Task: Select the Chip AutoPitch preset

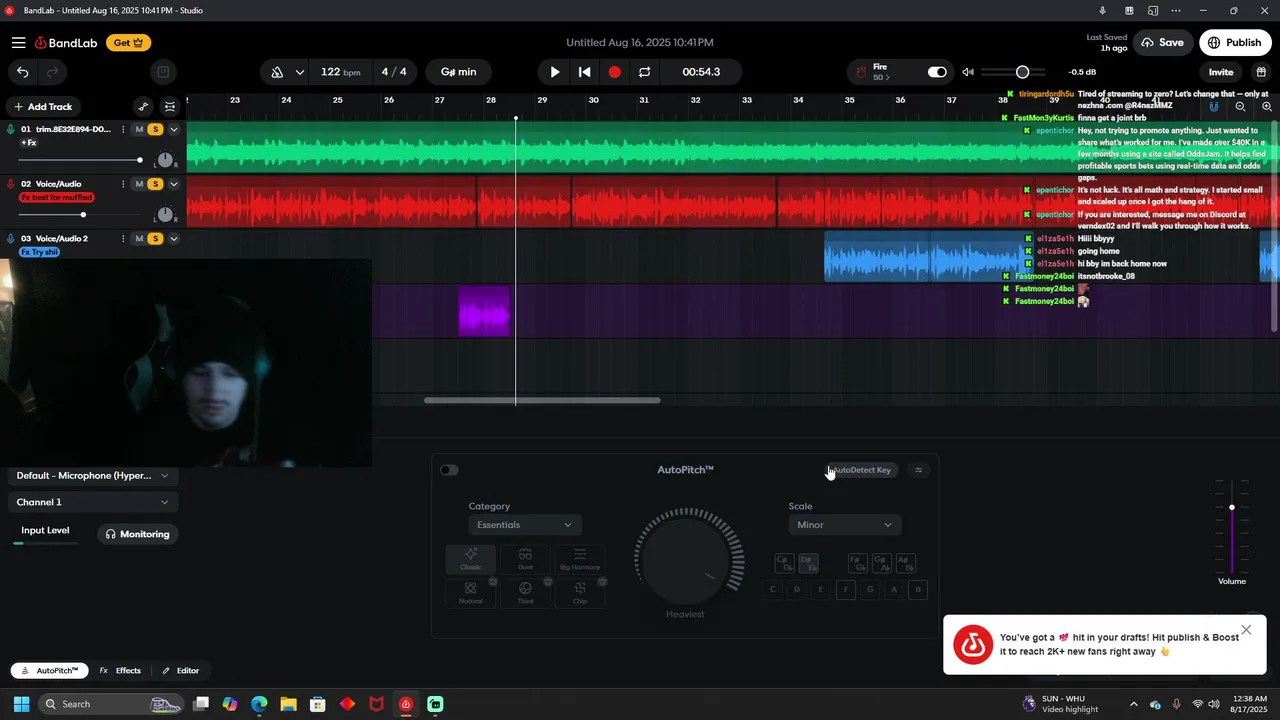Action: tap(580, 593)
